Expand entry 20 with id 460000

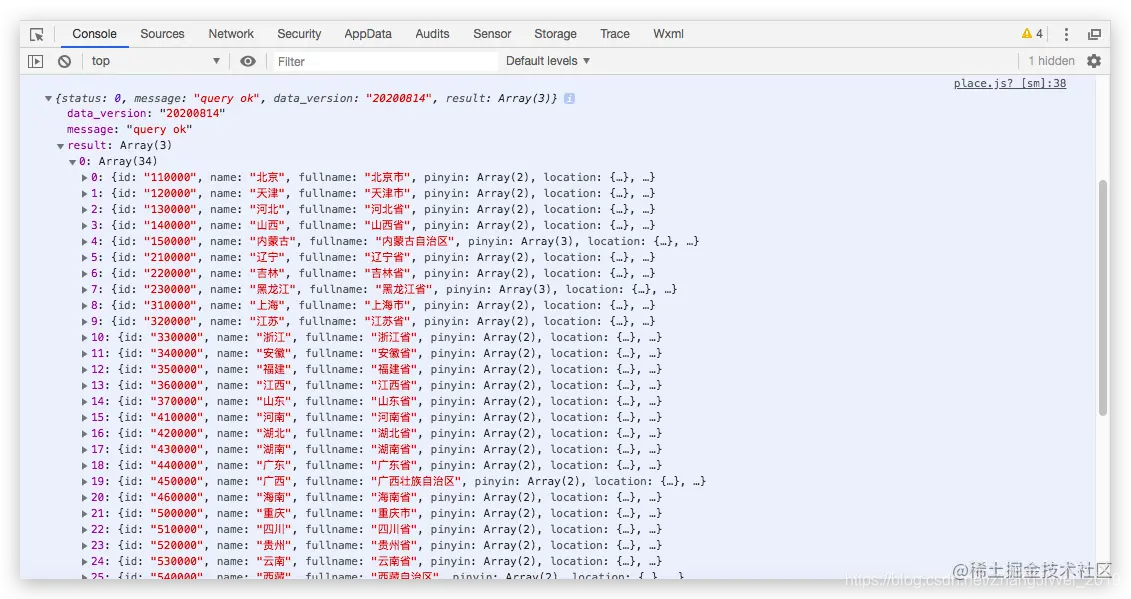[x=84, y=497]
